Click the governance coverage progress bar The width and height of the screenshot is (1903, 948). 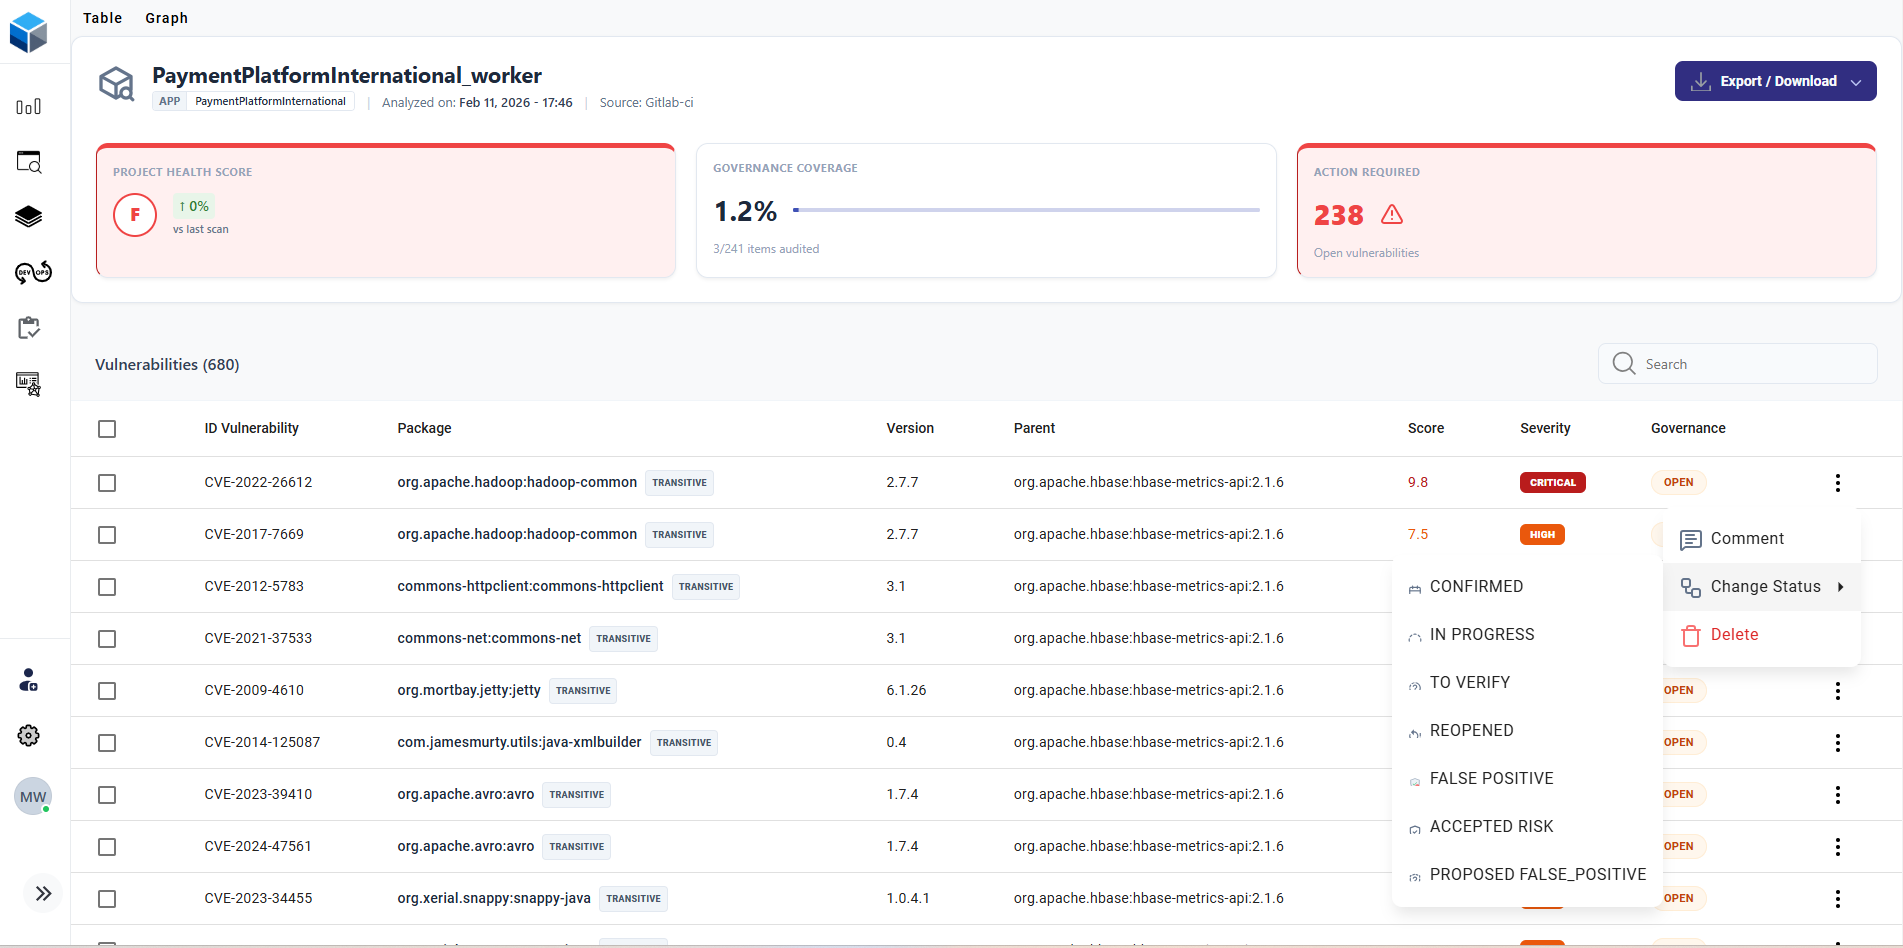(x=1026, y=210)
